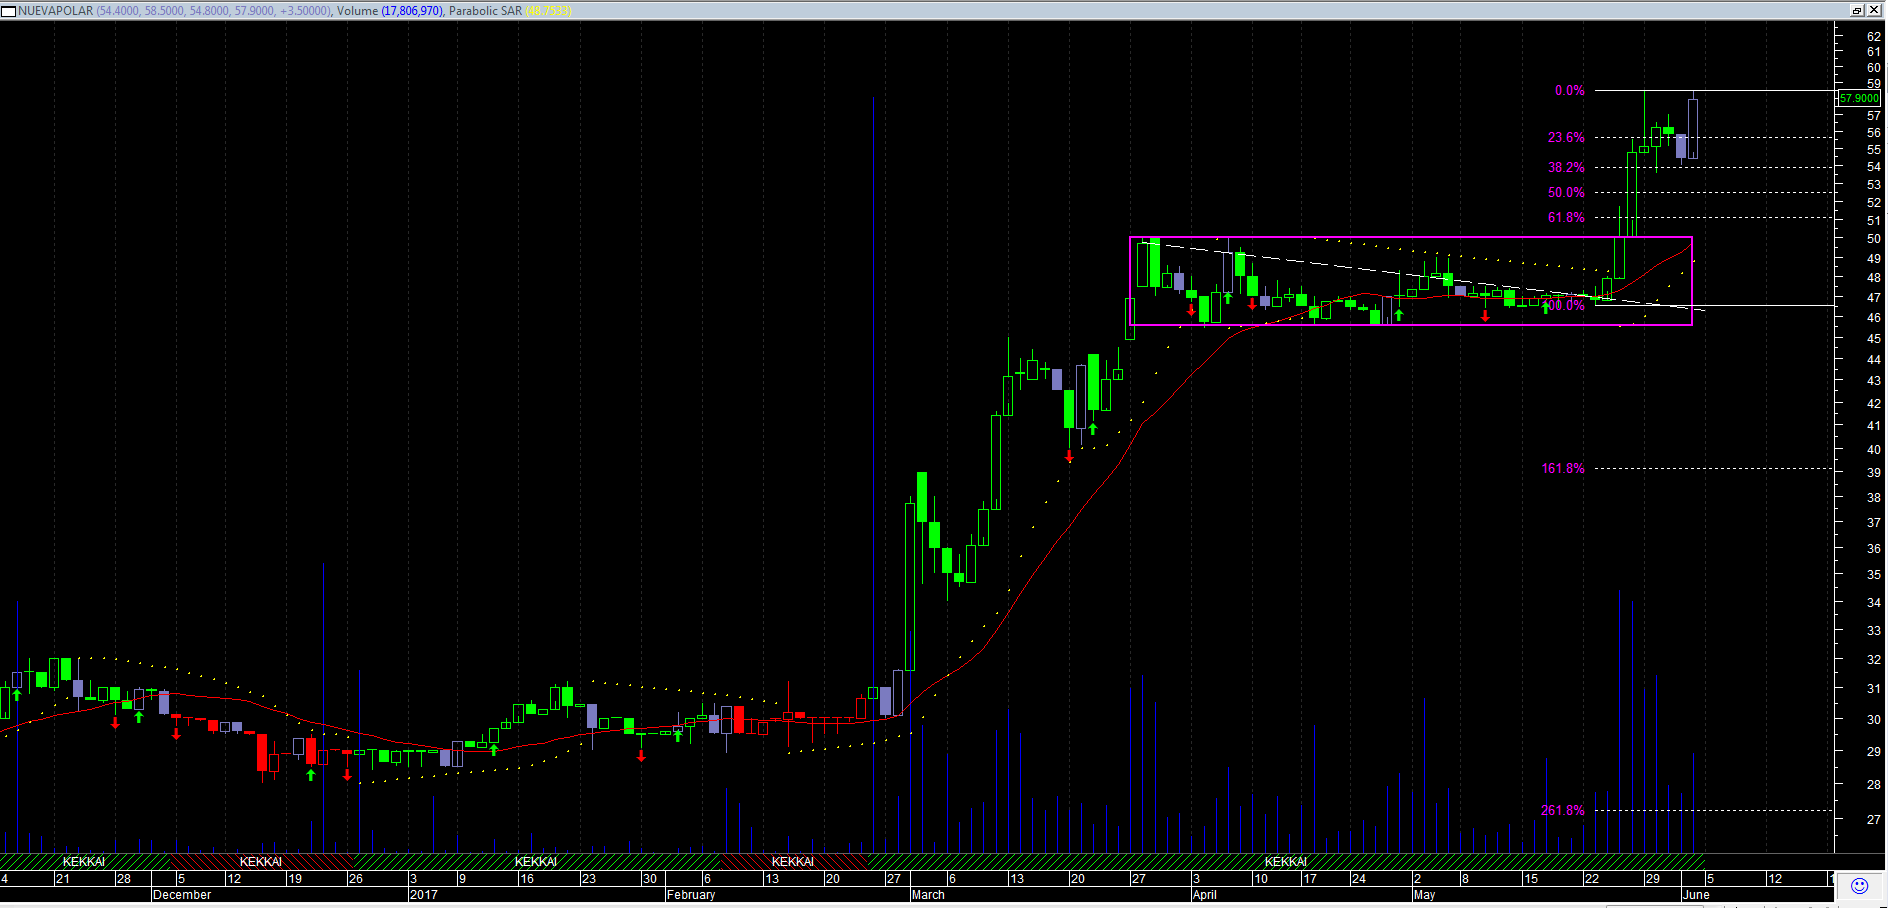Click the 2017 year label on the time axis
This screenshot has height=908, width=1888.
point(424,895)
